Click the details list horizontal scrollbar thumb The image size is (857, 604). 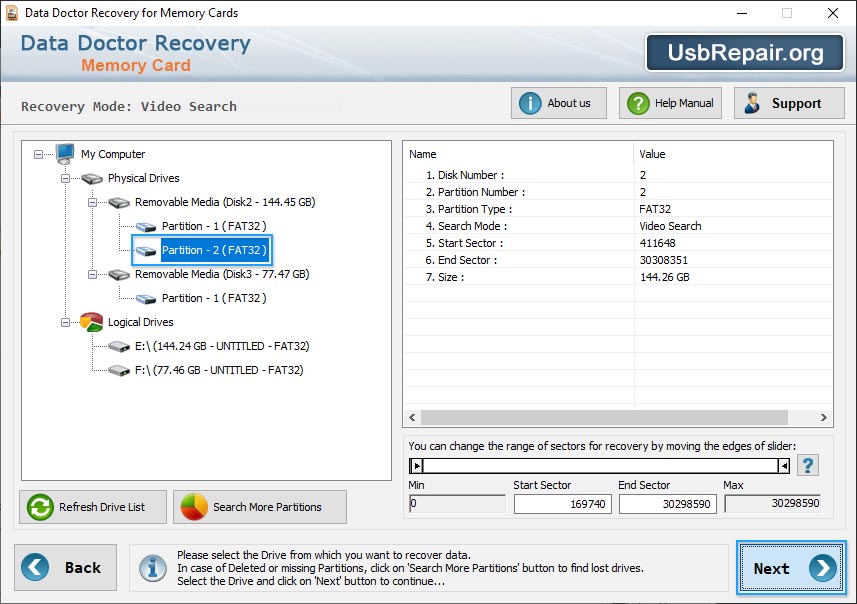(x=604, y=418)
